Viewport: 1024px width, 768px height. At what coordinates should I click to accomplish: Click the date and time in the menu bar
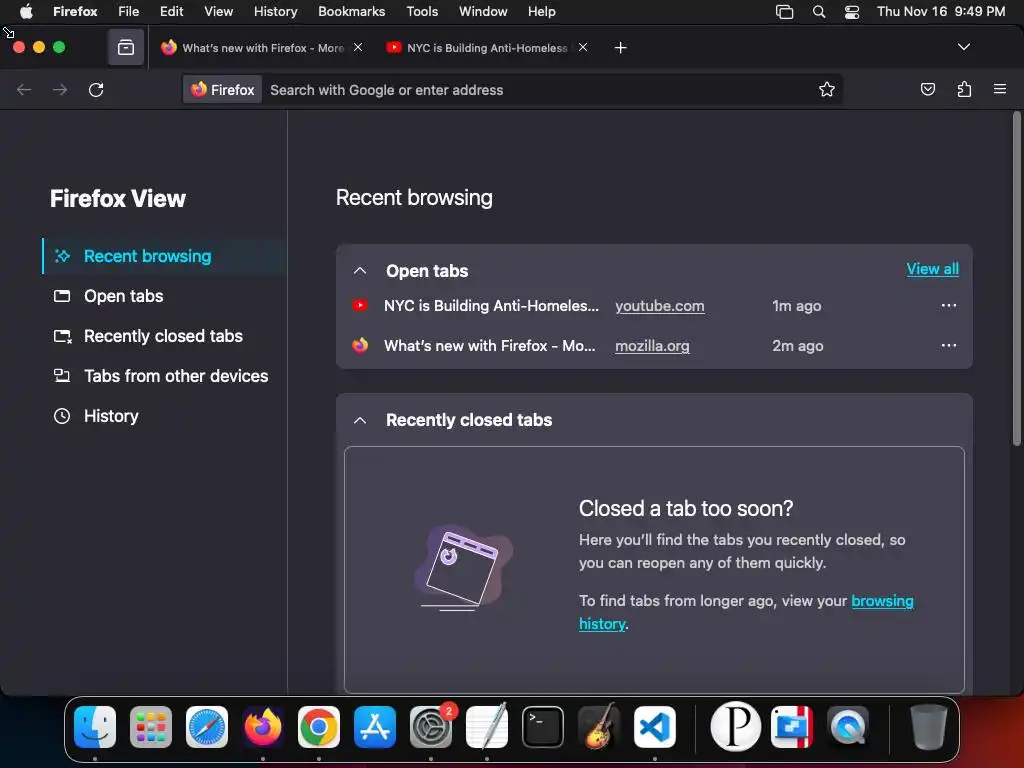coord(940,11)
